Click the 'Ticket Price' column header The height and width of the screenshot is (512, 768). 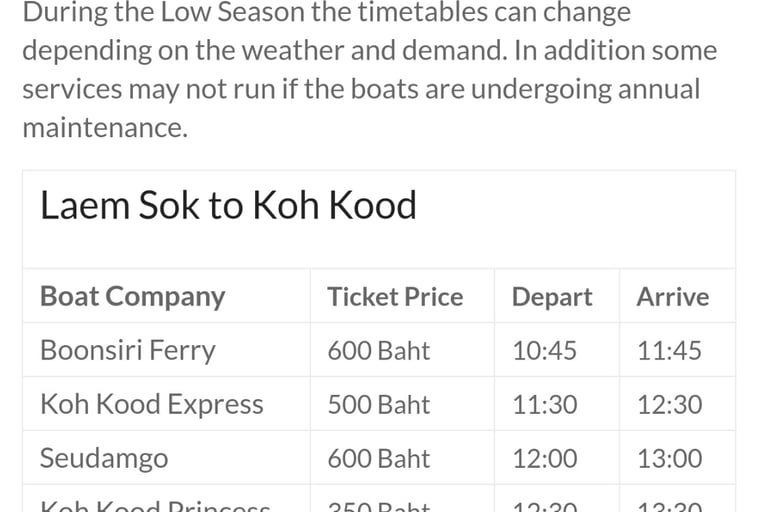click(x=395, y=297)
